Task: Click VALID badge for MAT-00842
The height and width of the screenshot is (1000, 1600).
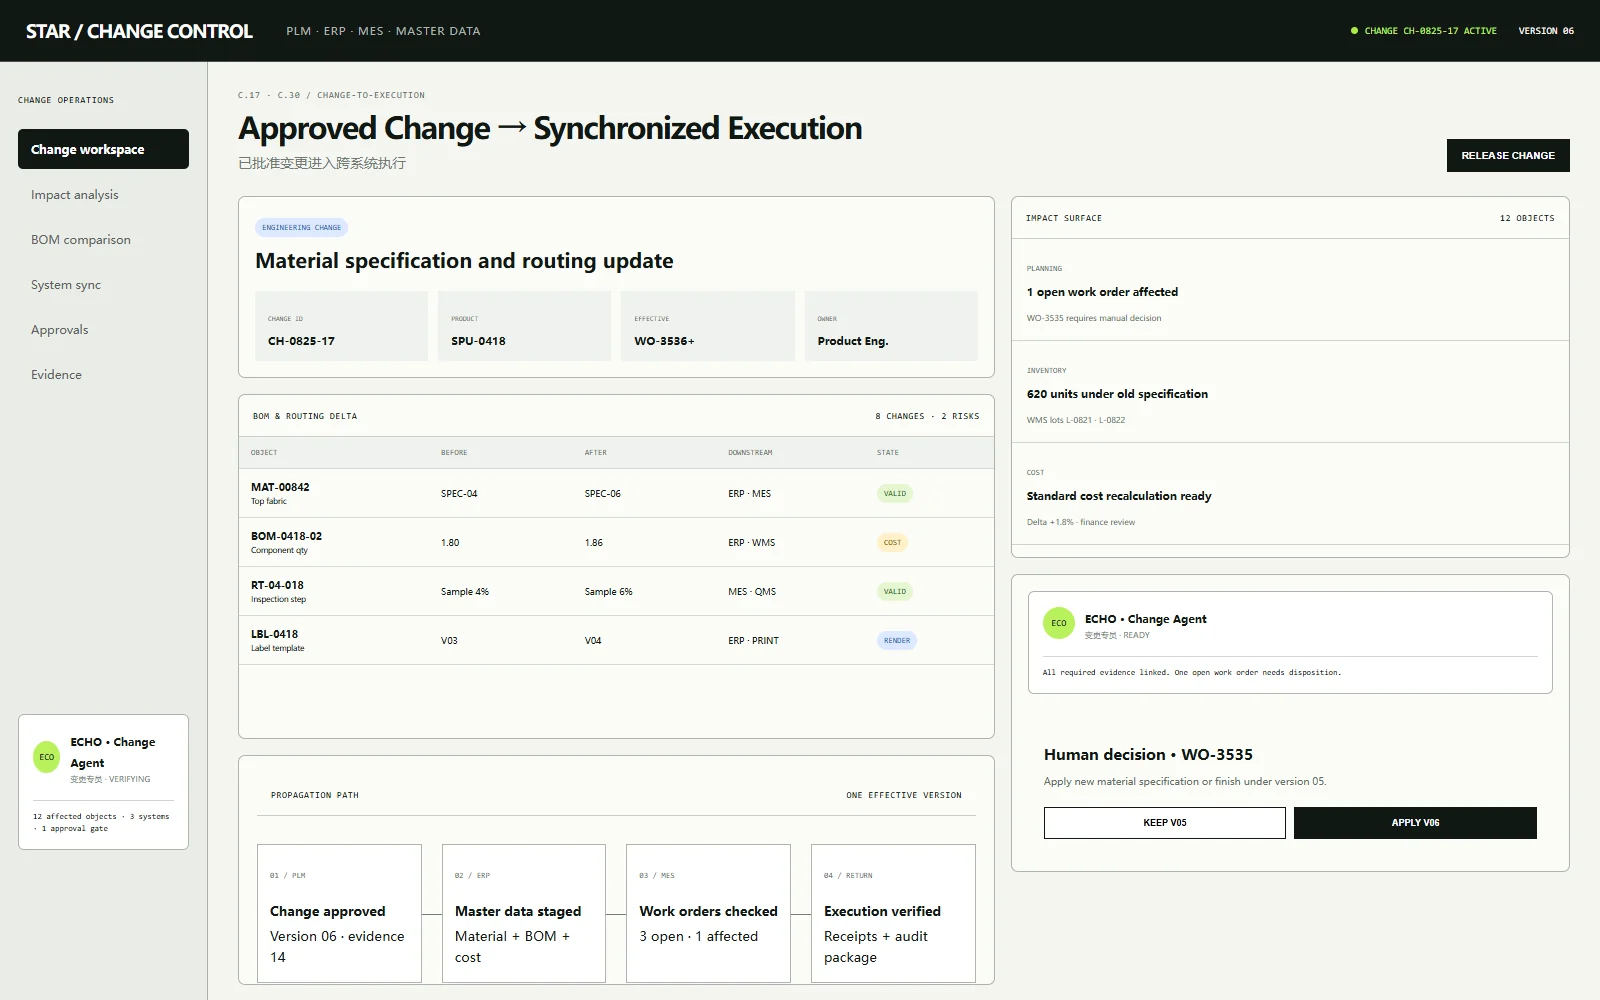Action: click(x=895, y=494)
